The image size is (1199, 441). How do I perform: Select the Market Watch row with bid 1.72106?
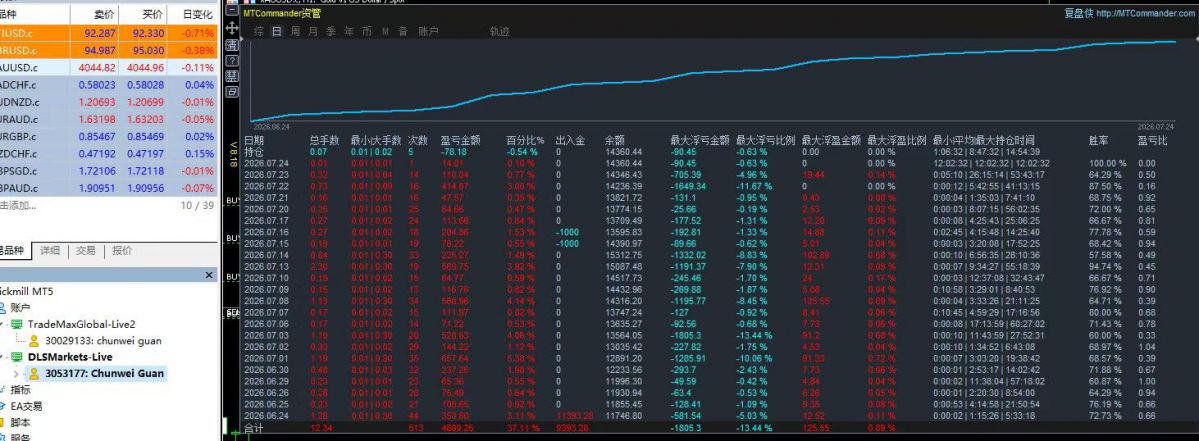[109, 170]
